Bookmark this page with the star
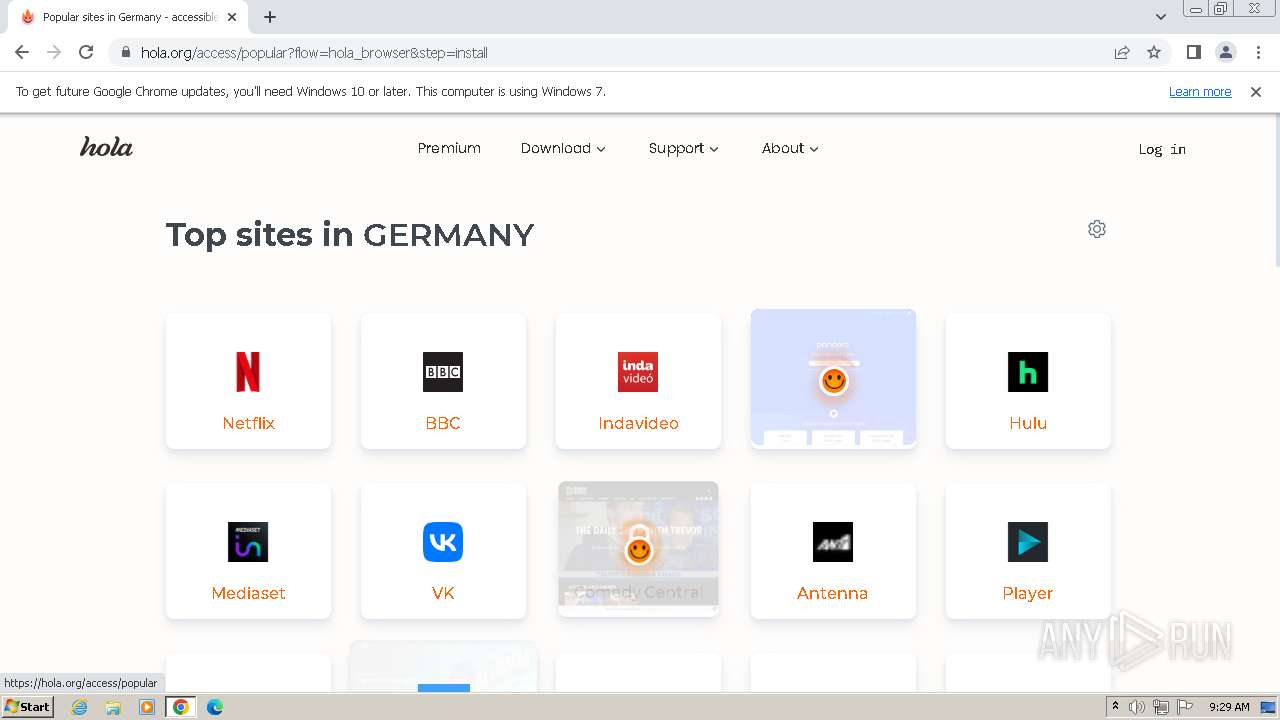The height and width of the screenshot is (720, 1280). coord(1154,52)
